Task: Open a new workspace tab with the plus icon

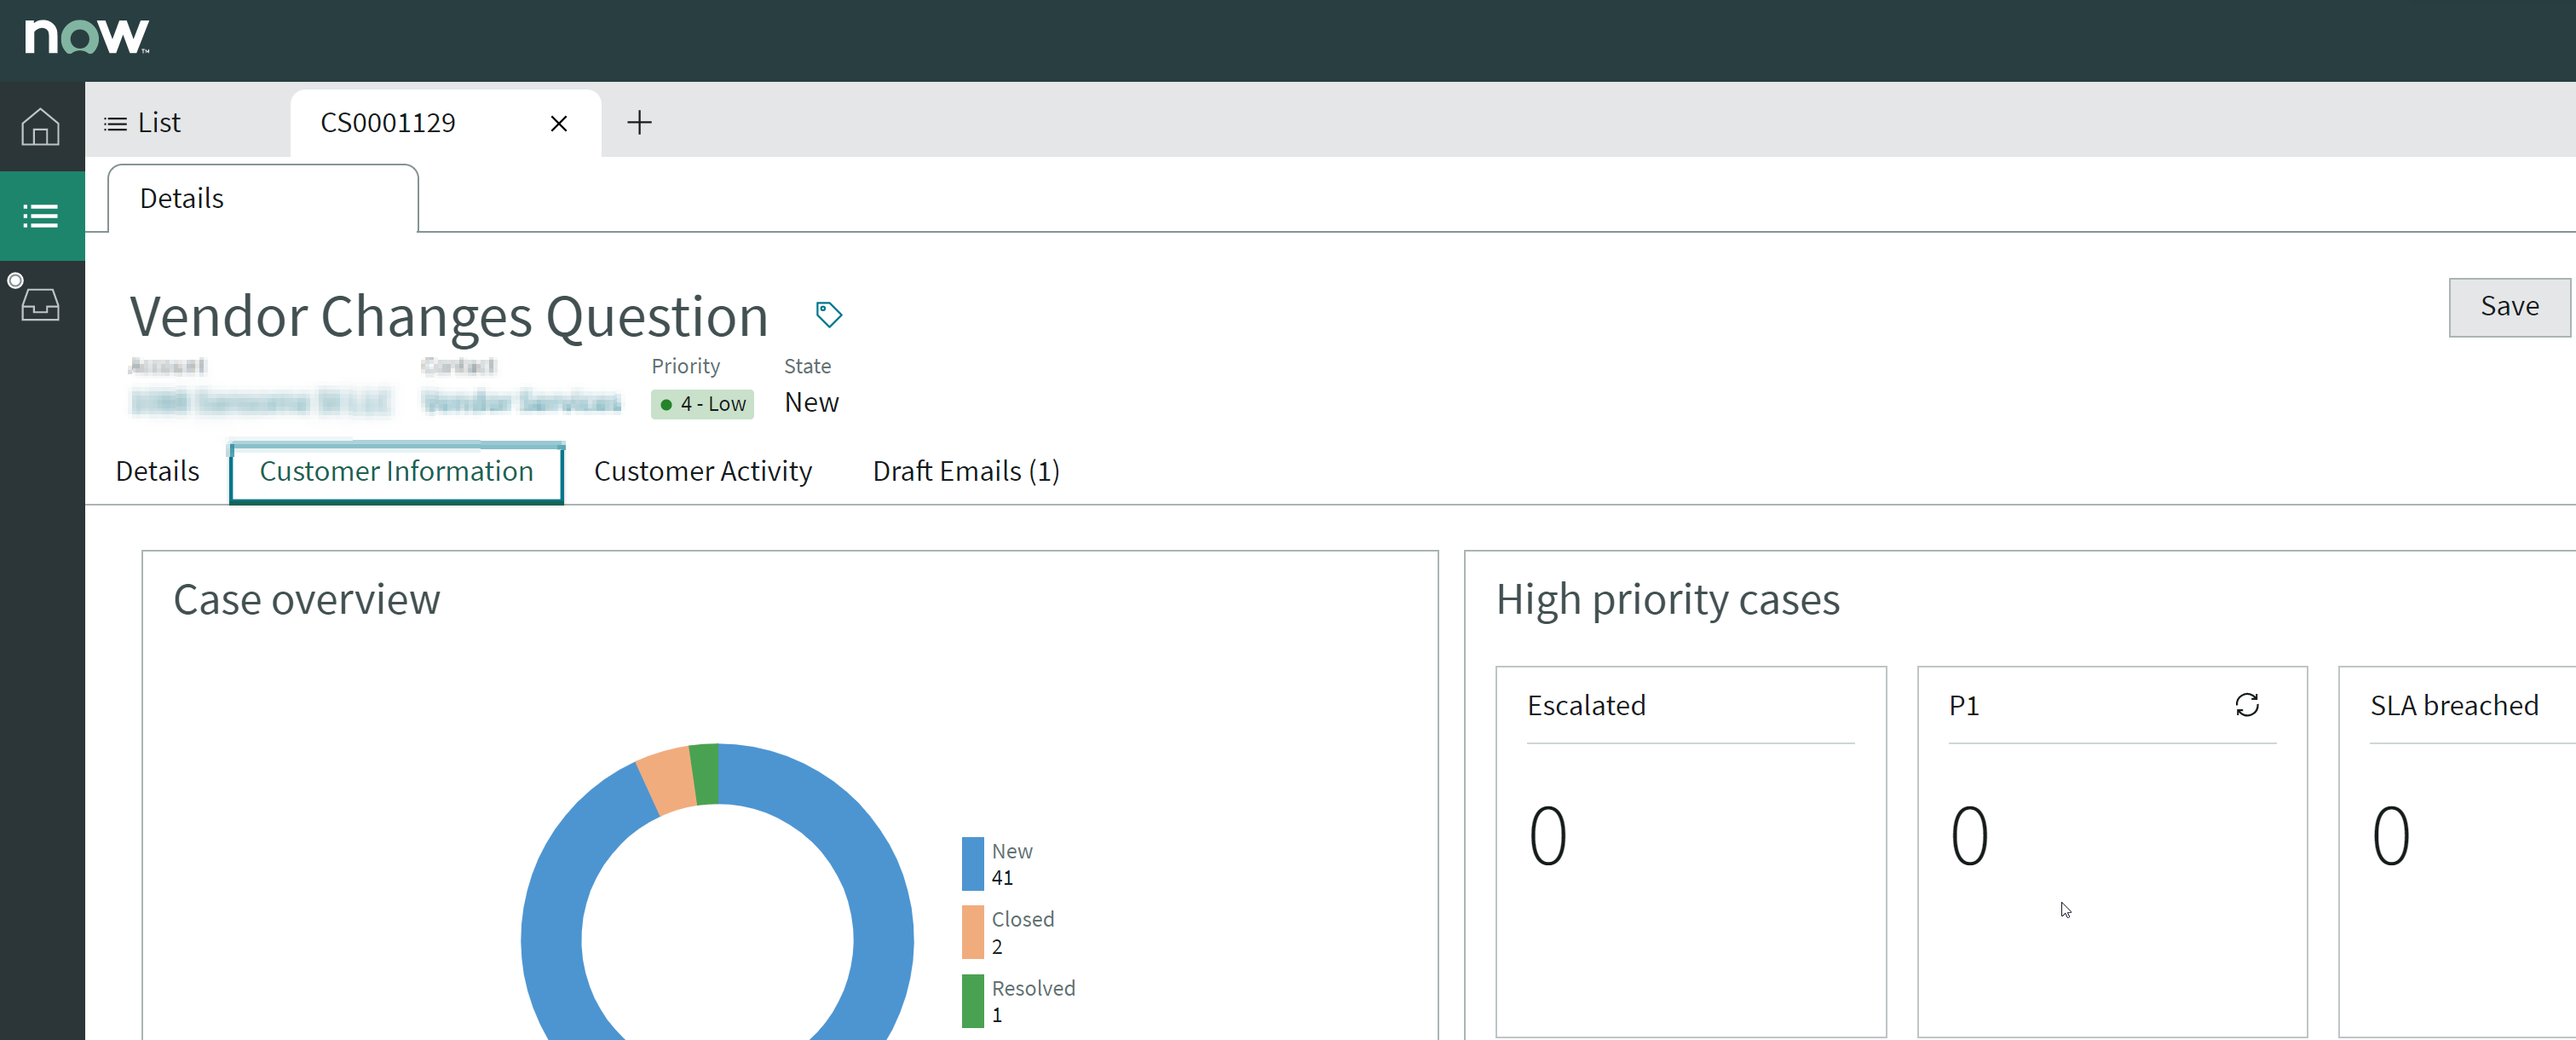Action: (x=639, y=122)
